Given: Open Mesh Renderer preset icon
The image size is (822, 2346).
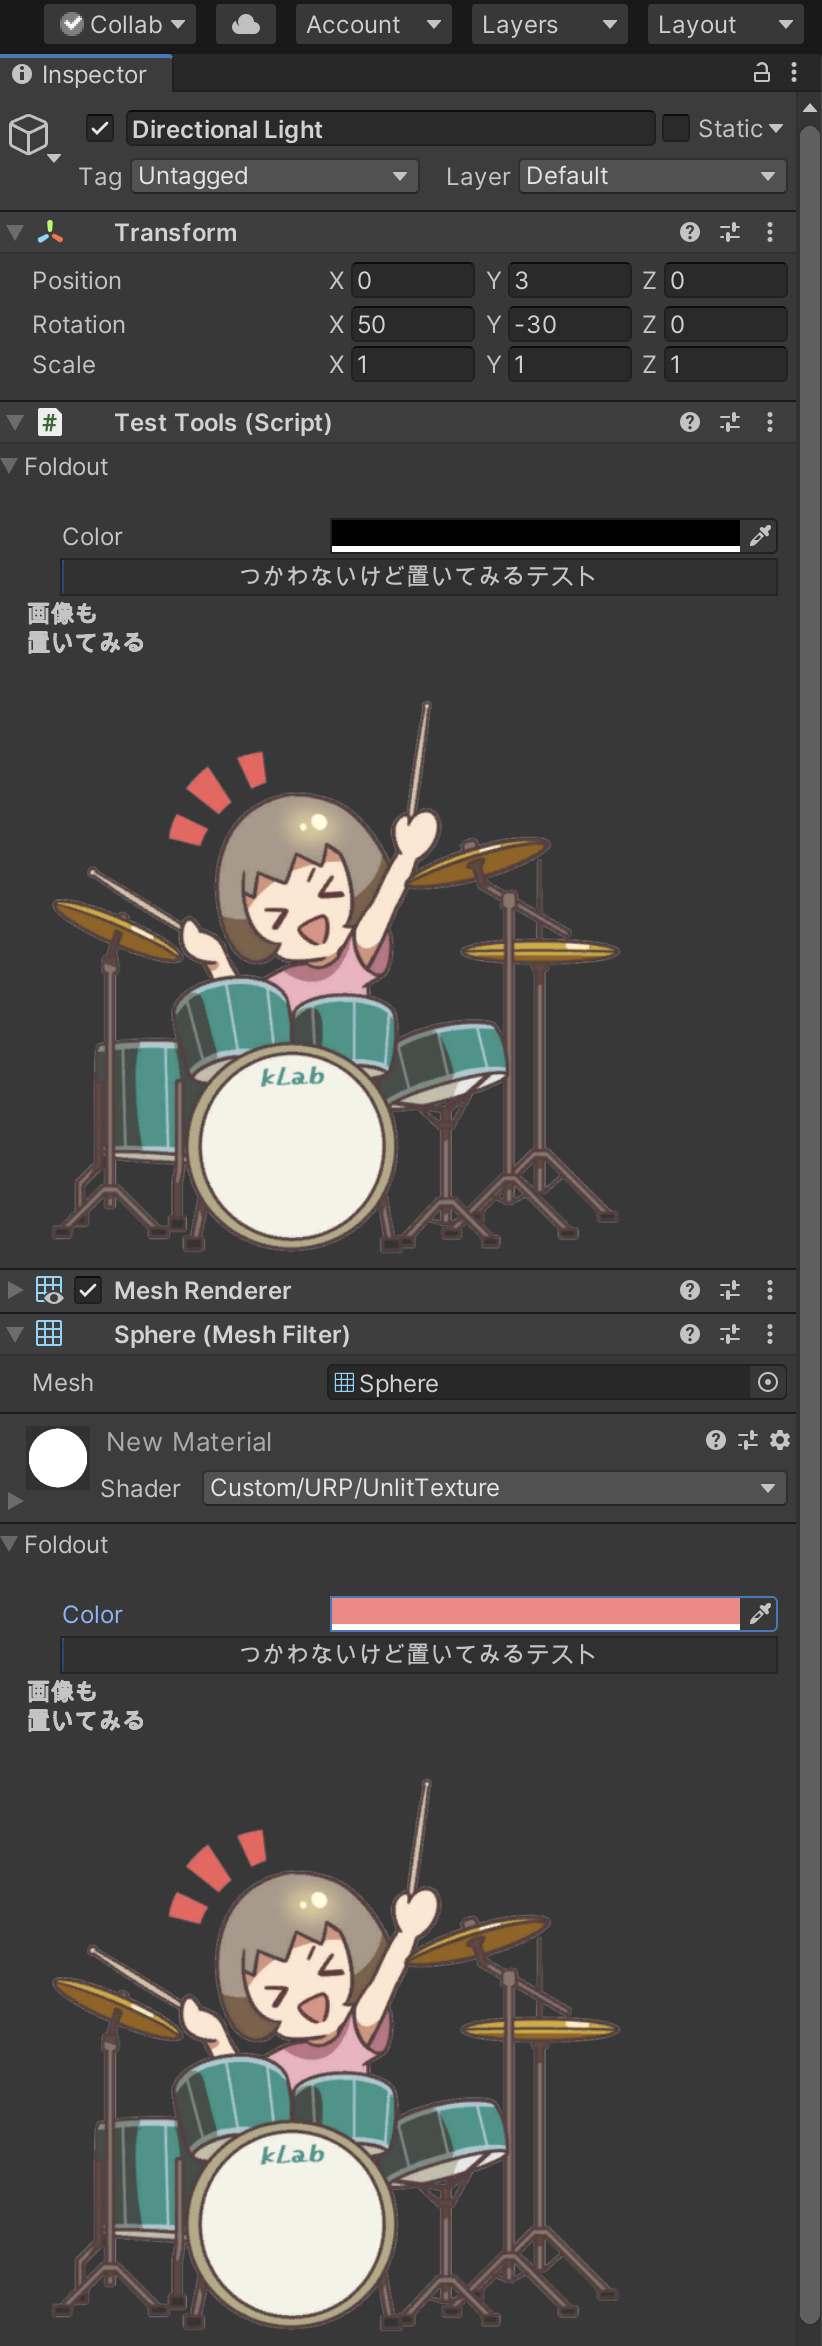Looking at the screenshot, I should coord(730,1290).
